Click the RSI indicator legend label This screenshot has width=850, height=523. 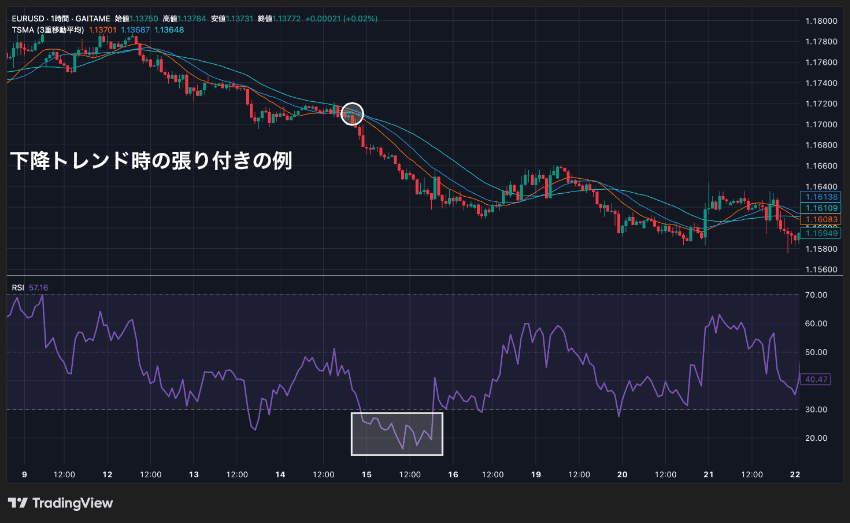[18, 288]
